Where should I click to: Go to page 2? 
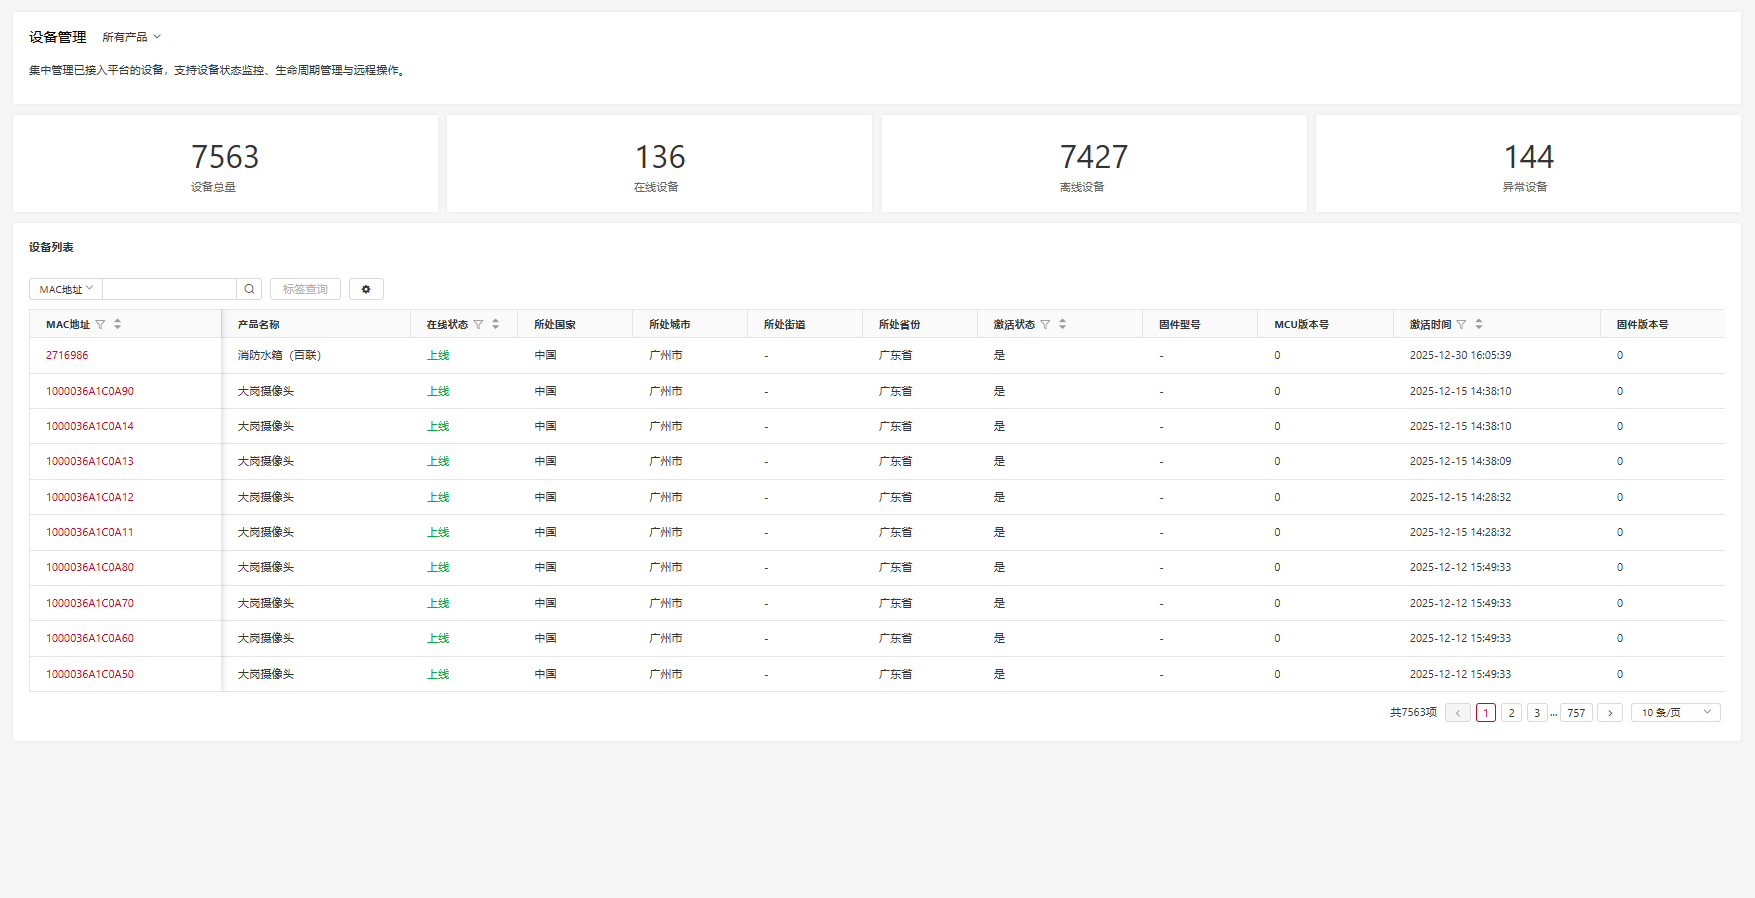click(1511, 713)
